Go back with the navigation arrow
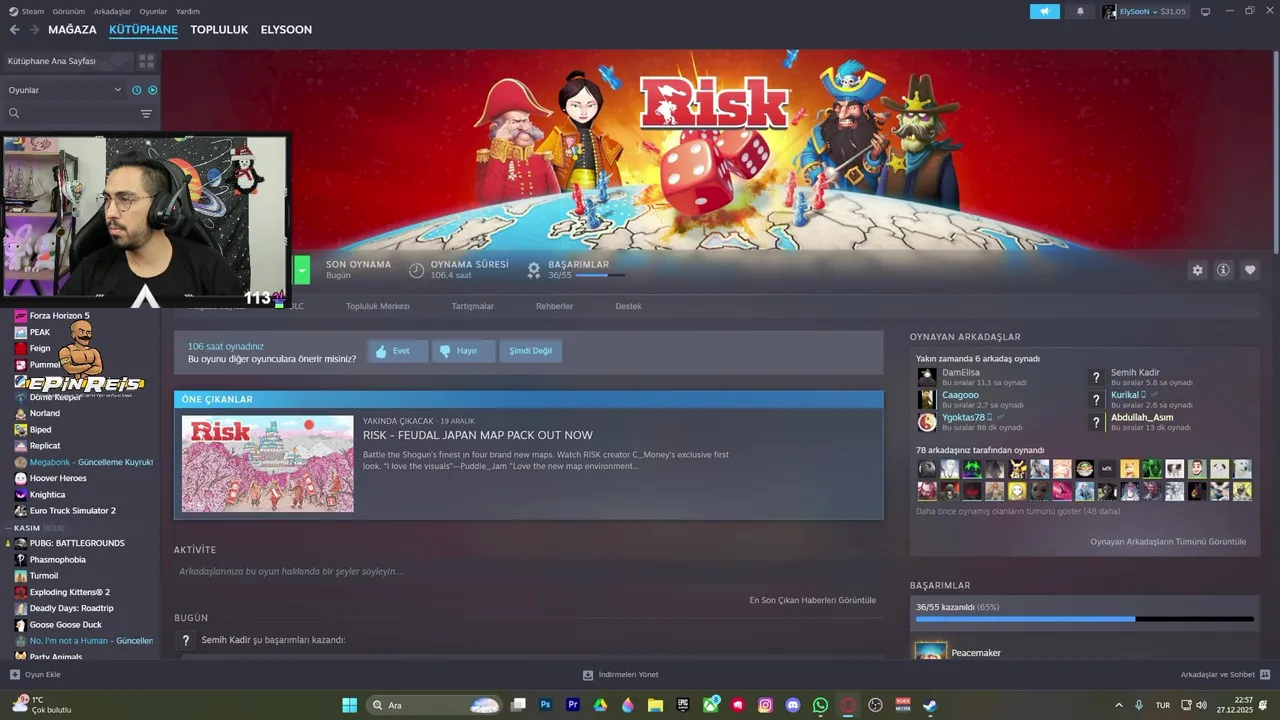1280x720 pixels. pyautogui.click(x=14, y=30)
